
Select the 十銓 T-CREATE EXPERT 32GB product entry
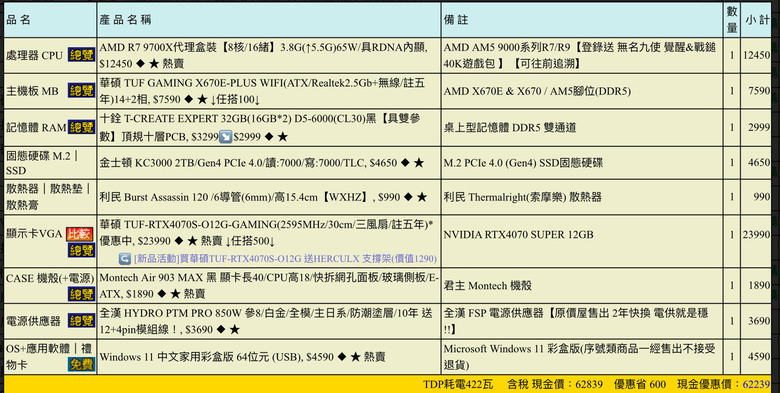tap(260, 127)
